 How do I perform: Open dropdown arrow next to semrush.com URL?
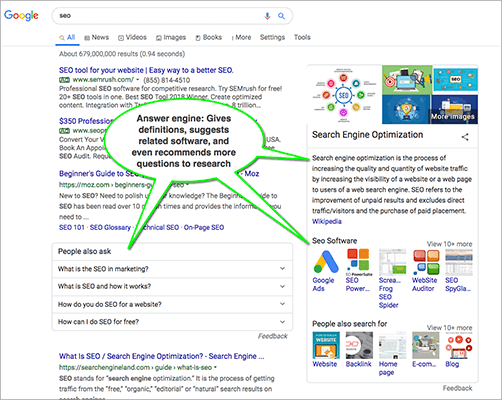coord(138,80)
